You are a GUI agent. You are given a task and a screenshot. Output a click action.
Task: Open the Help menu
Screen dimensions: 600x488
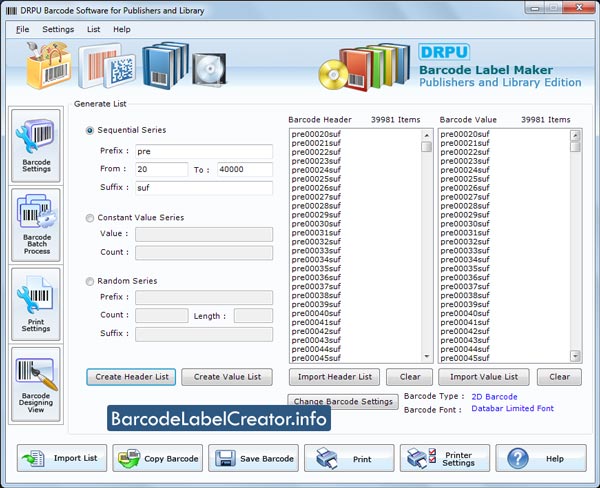click(122, 29)
